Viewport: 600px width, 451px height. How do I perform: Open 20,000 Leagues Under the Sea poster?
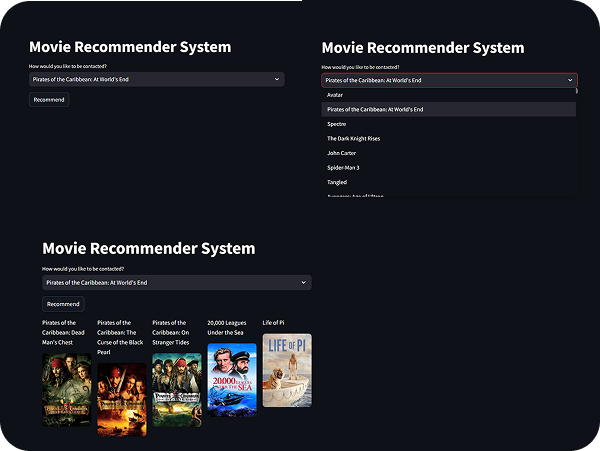(232, 379)
